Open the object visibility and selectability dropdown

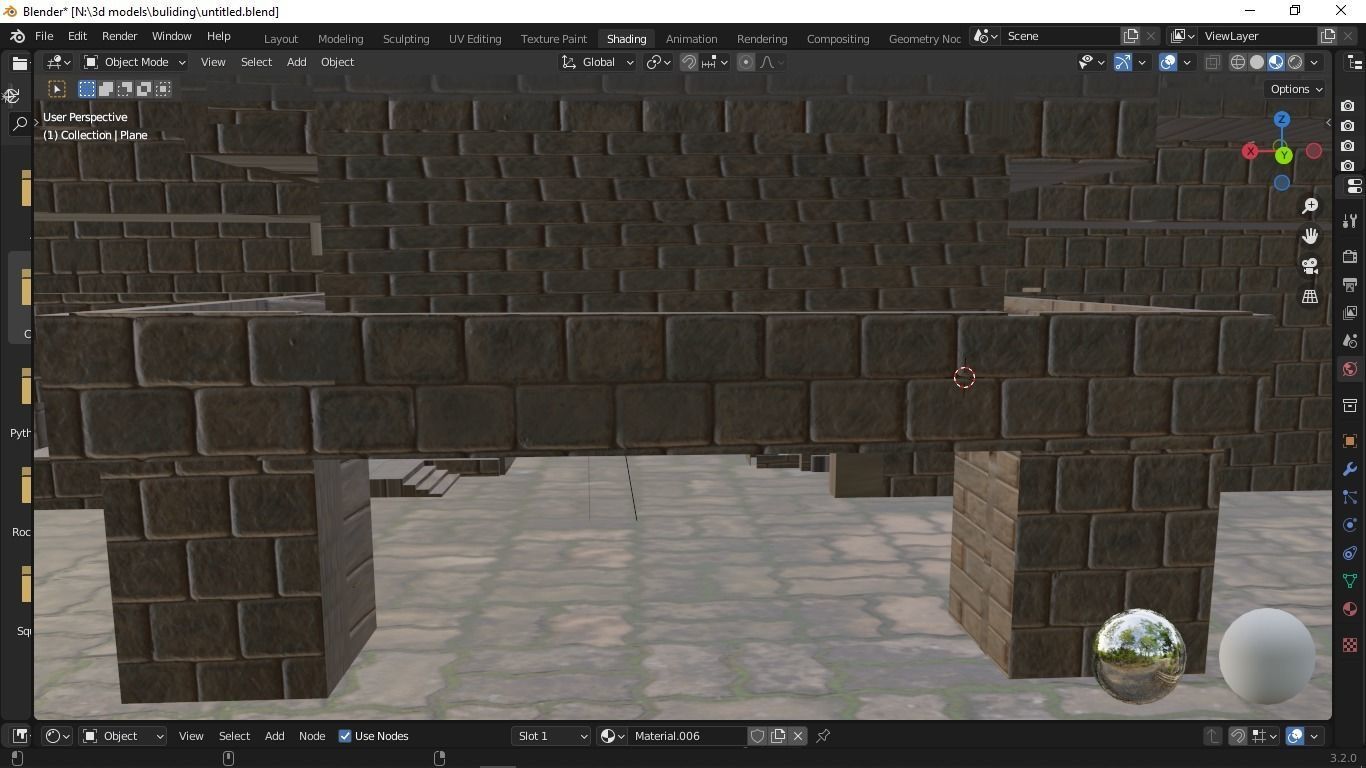1091,62
